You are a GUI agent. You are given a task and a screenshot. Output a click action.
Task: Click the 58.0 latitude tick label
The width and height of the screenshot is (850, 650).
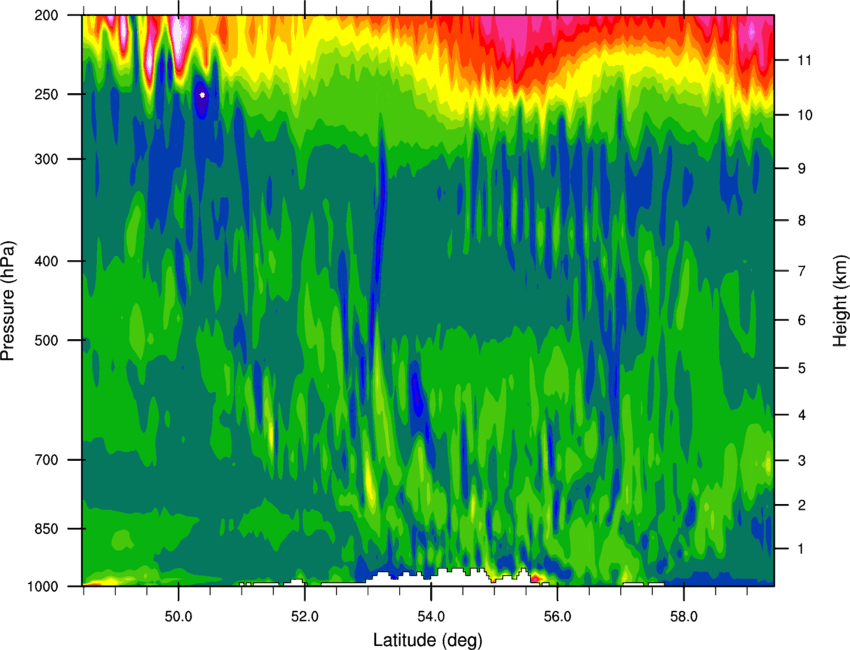pyautogui.click(x=684, y=617)
